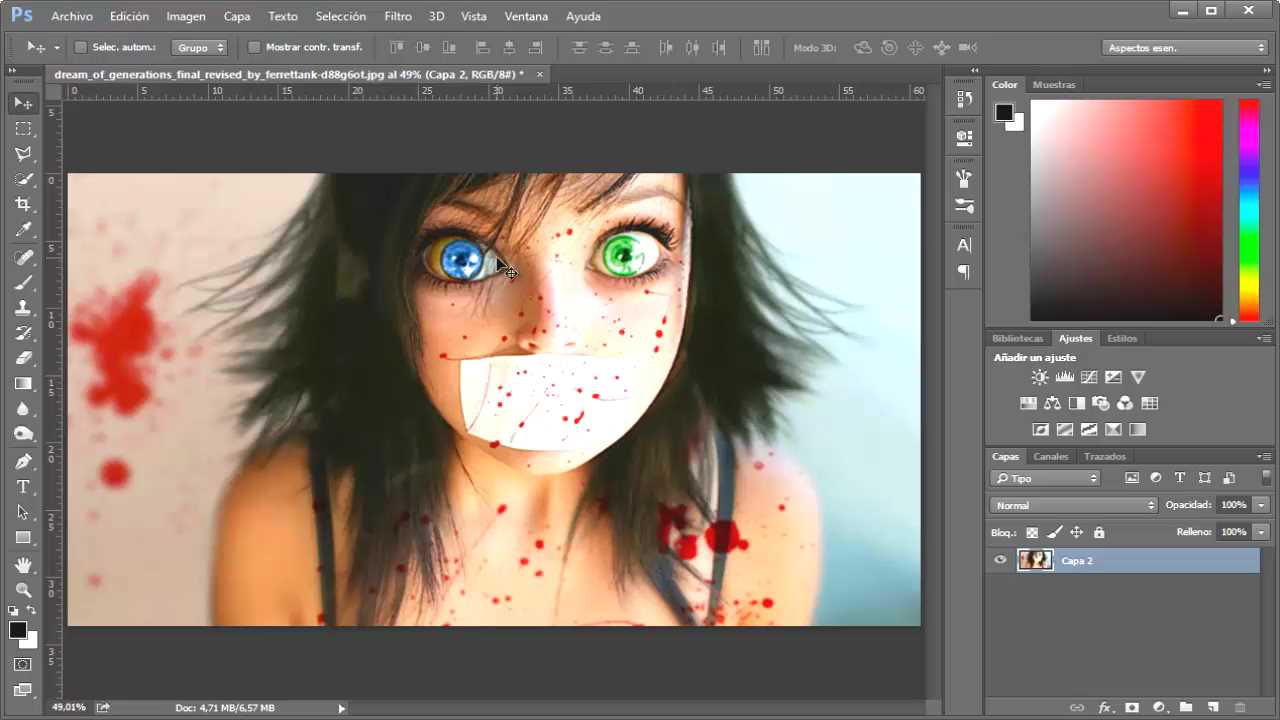The width and height of the screenshot is (1280, 720).
Task: Click the vertical hue slider
Action: (1249, 210)
